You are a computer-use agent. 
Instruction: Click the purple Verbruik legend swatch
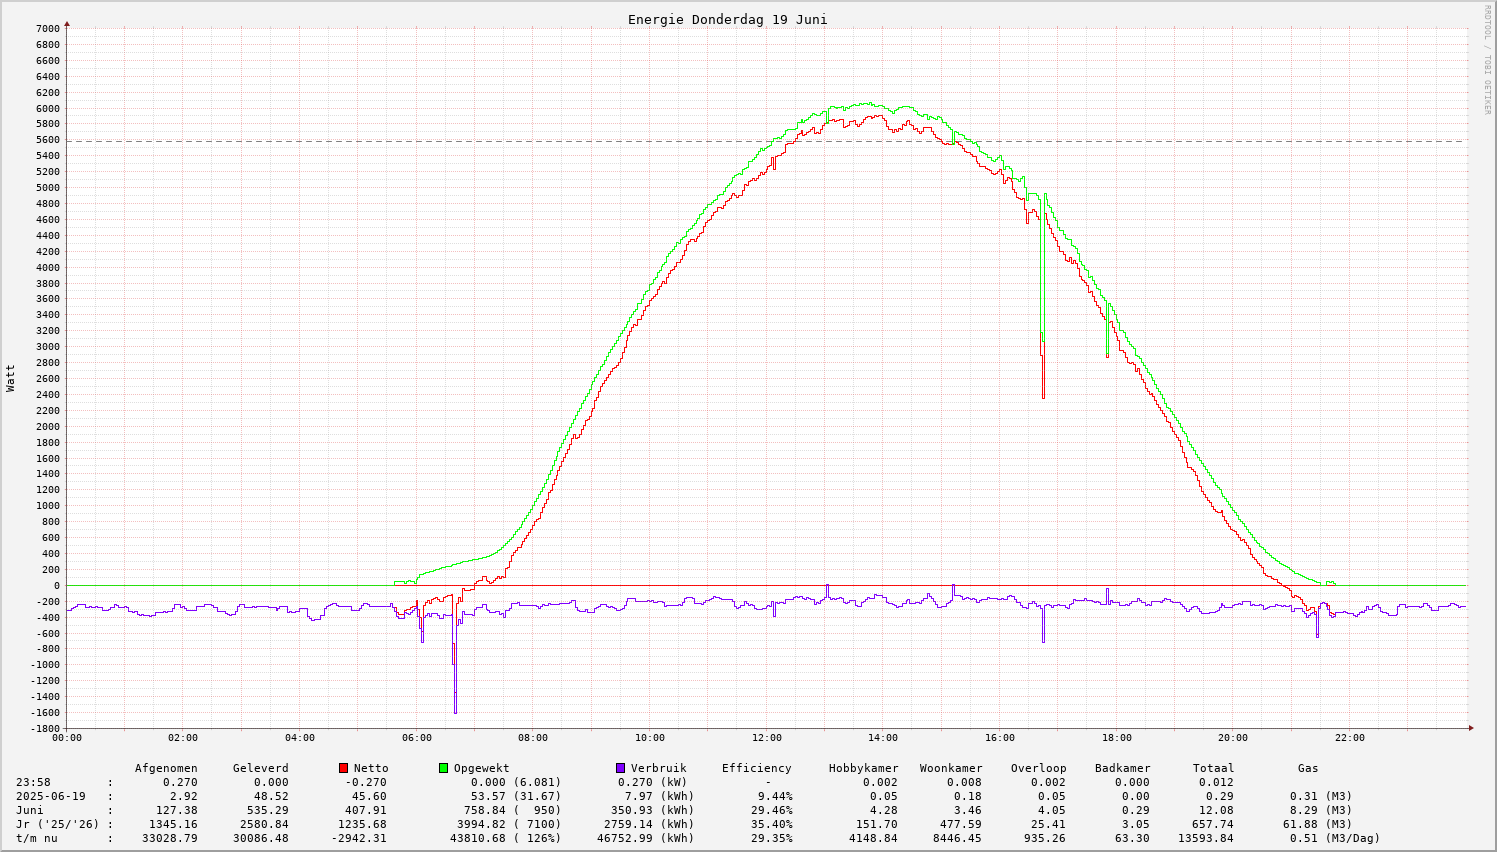(620, 768)
